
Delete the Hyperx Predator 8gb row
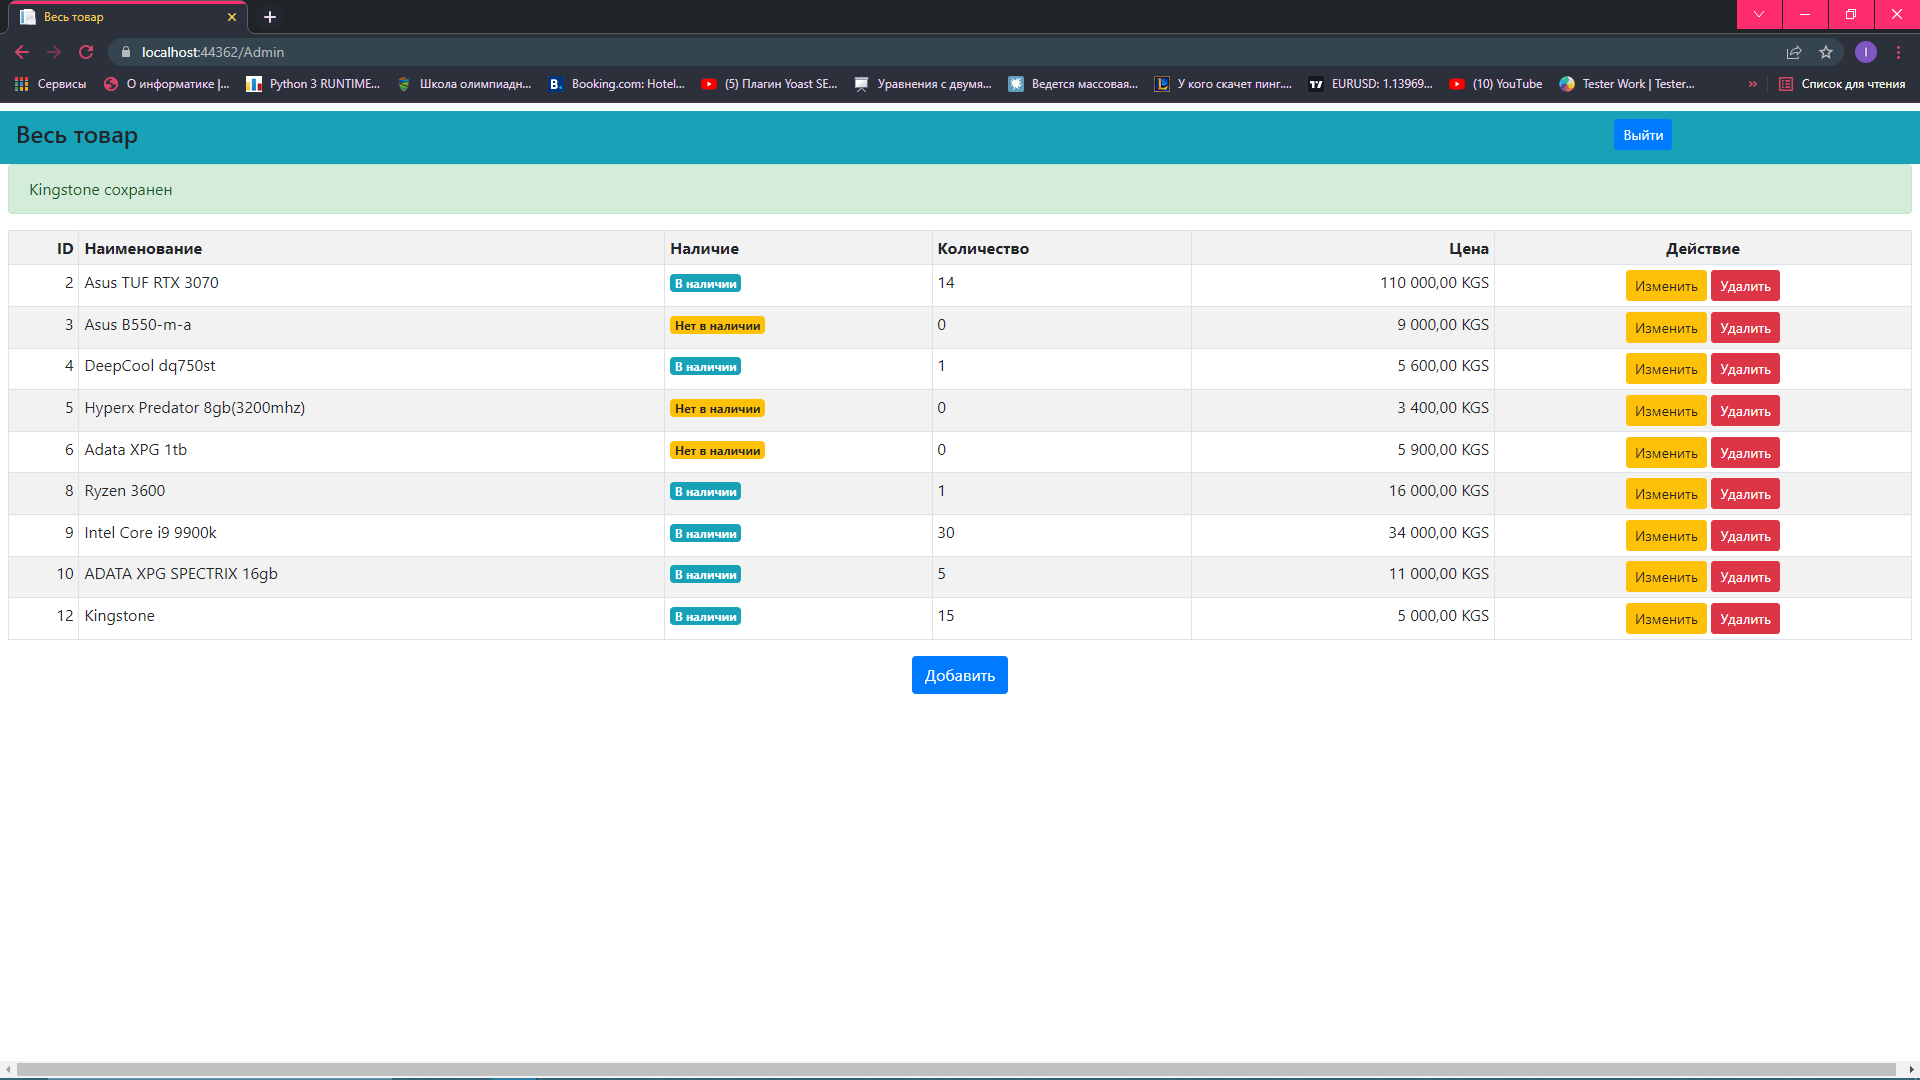(x=1745, y=411)
